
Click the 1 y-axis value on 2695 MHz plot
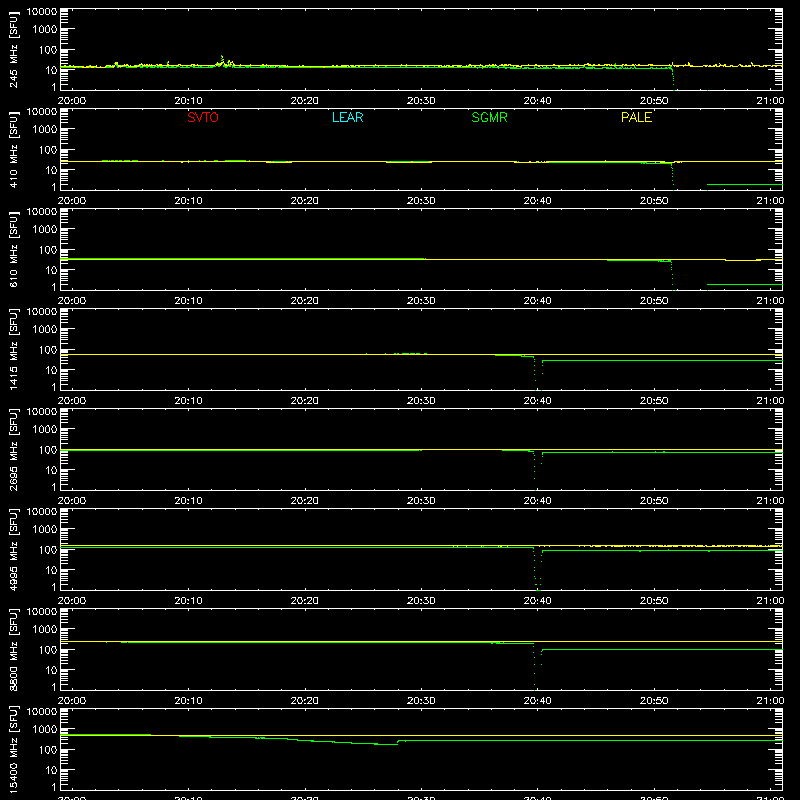[54, 487]
